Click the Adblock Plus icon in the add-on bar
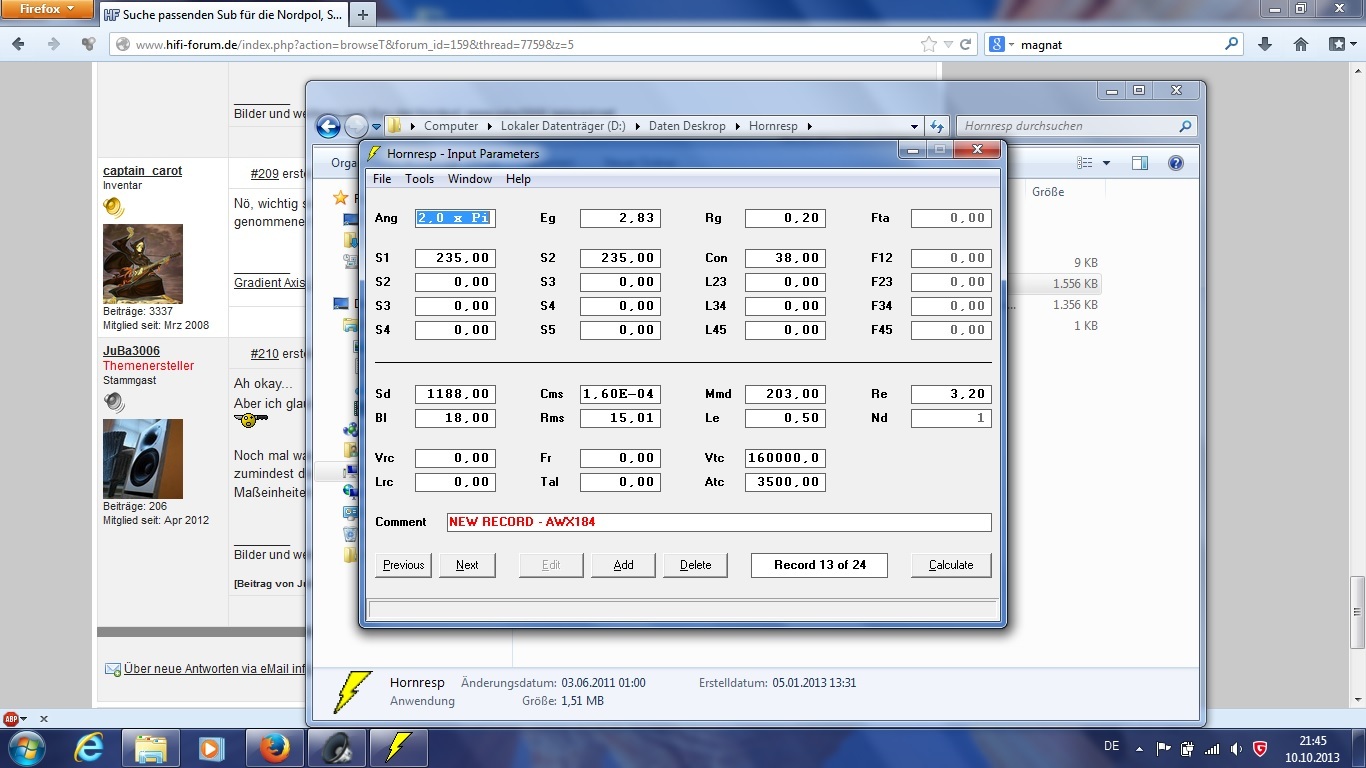1366x768 pixels. click(x=11, y=718)
